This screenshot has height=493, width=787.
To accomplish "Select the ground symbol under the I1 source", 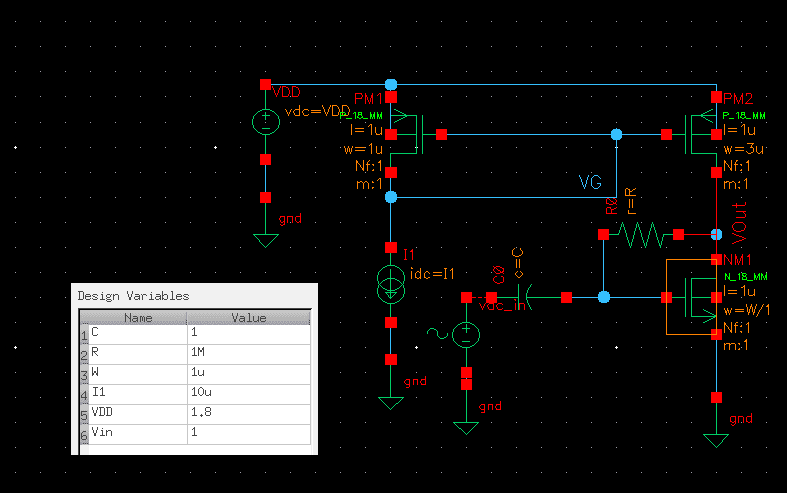I will [x=391, y=401].
